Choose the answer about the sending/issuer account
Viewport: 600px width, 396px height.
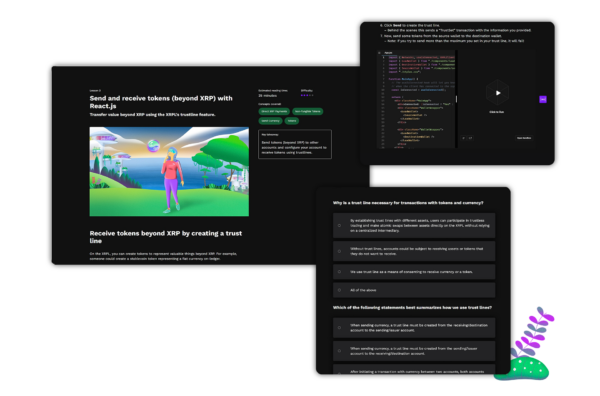pyautogui.click(x=339, y=351)
